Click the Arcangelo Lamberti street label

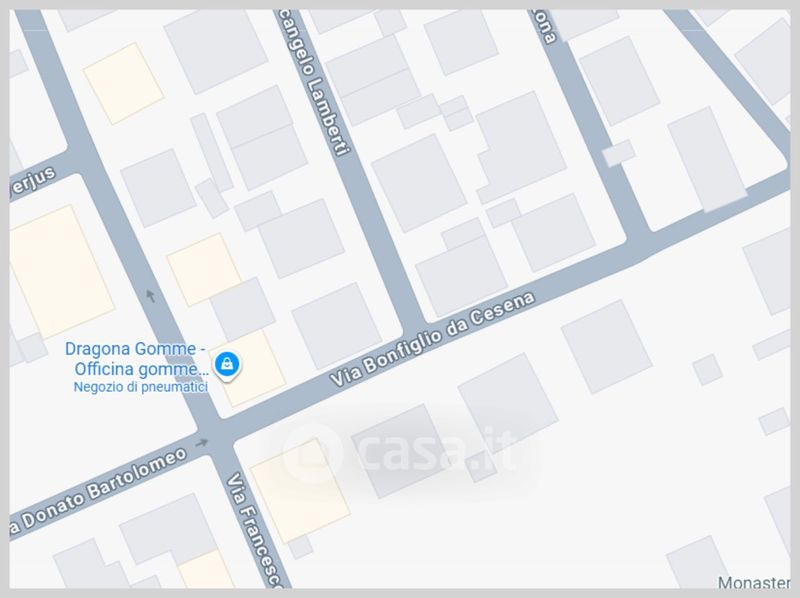(x=314, y=82)
